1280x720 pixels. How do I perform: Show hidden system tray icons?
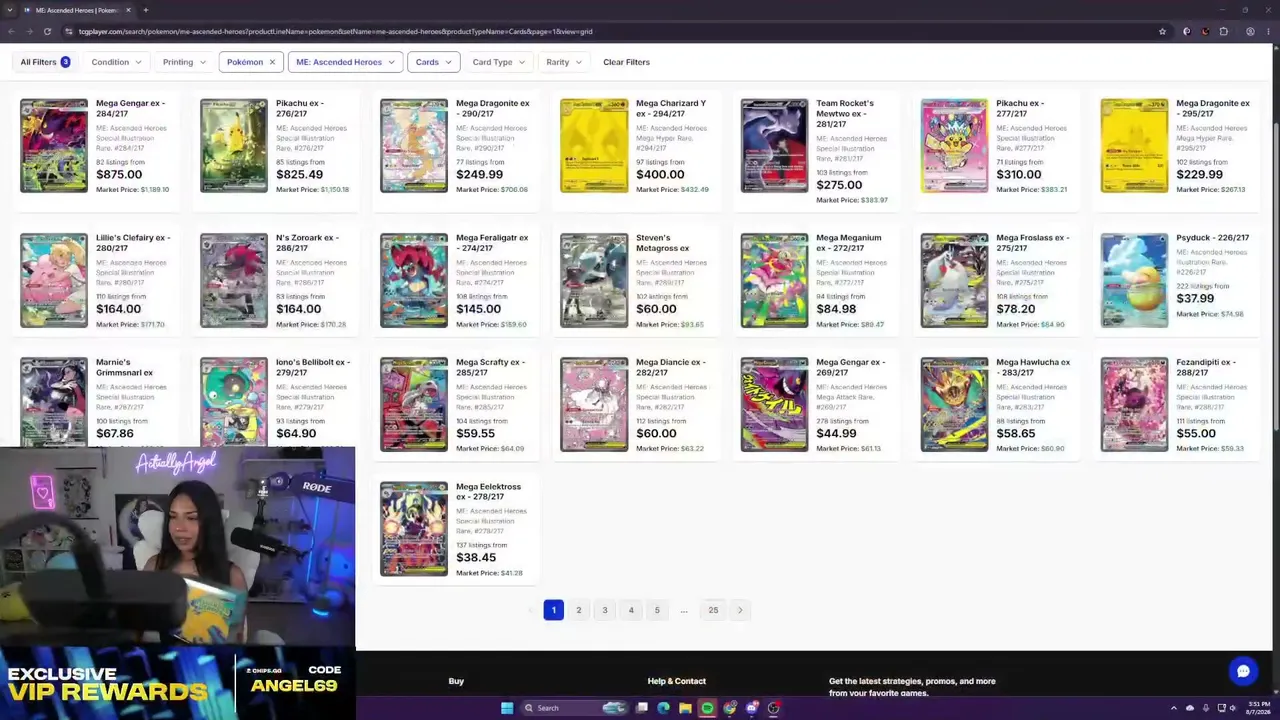pyautogui.click(x=1174, y=708)
